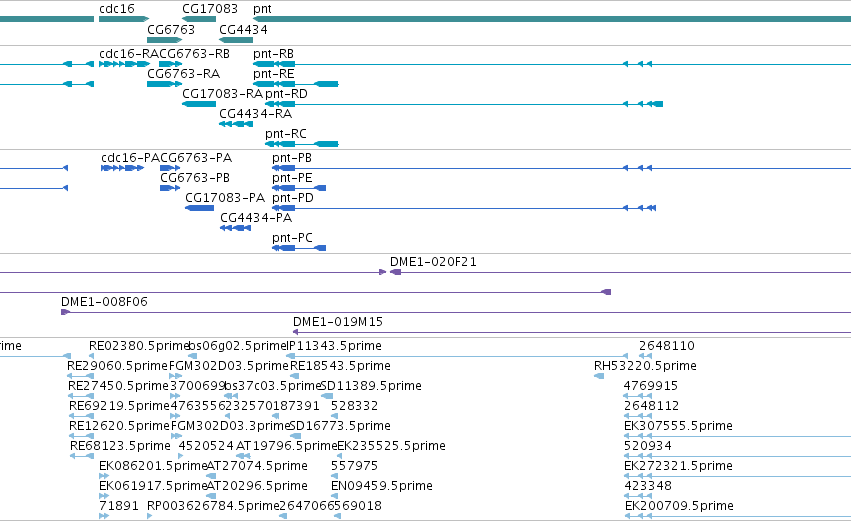851x521 pixels.
Task: Click BAC clone DME1-008F06
Action: 104,302
